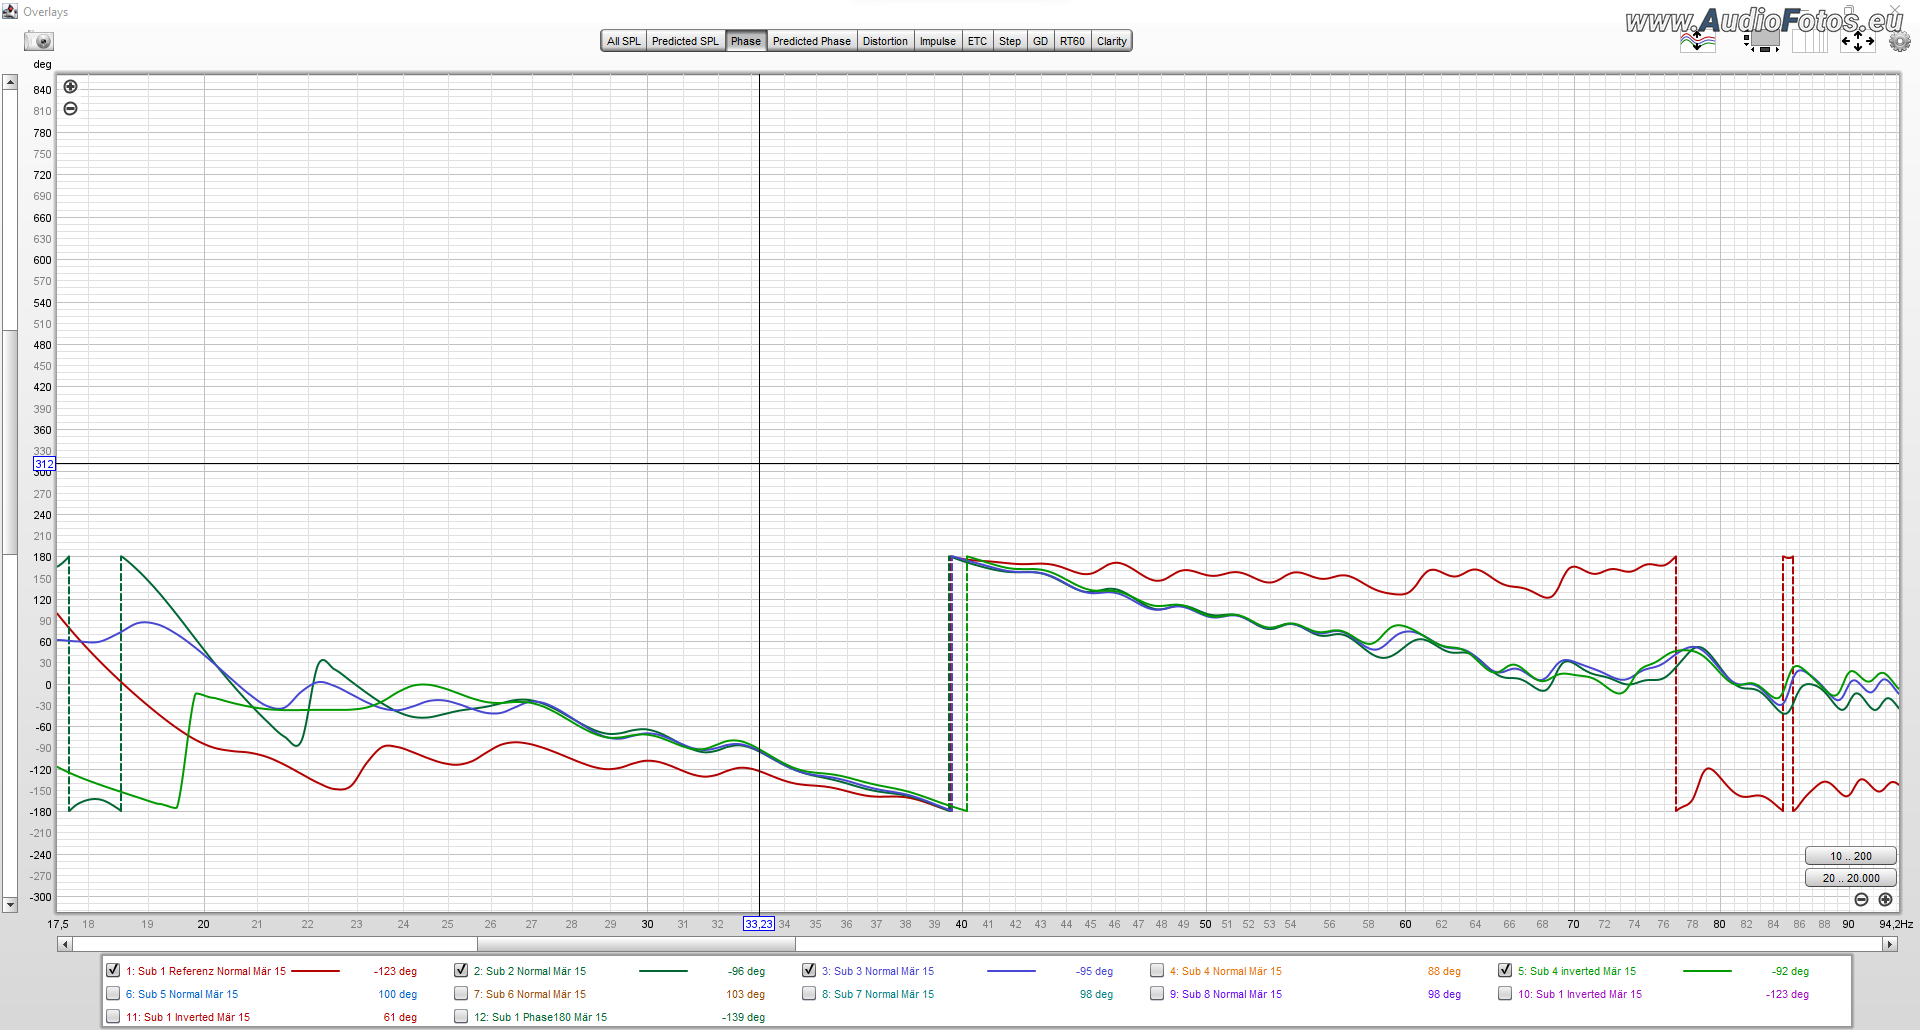Click the separate traces icon
This screenshot has width=1920, height=1030.
[1697, 41]
